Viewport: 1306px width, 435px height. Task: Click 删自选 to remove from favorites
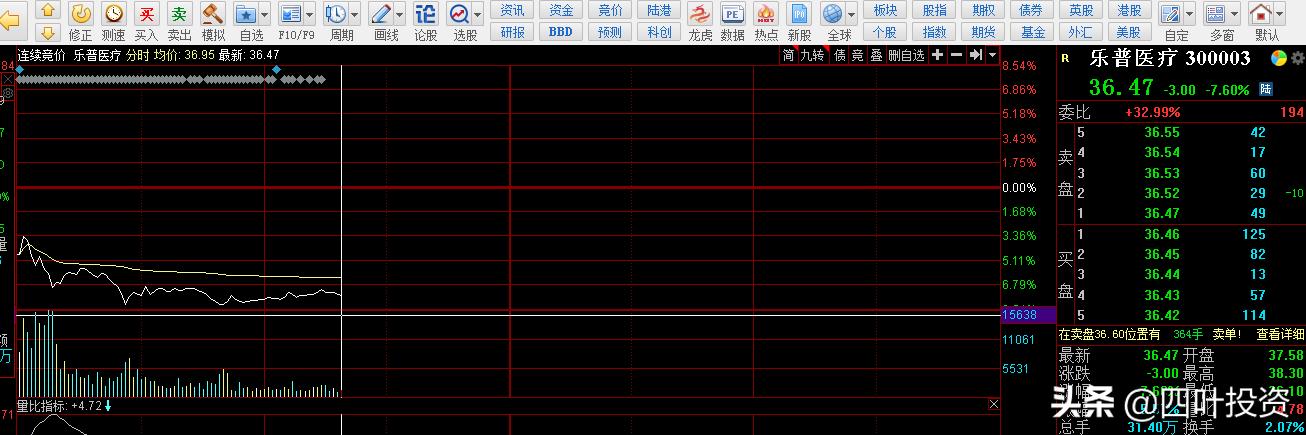(906, 55)
